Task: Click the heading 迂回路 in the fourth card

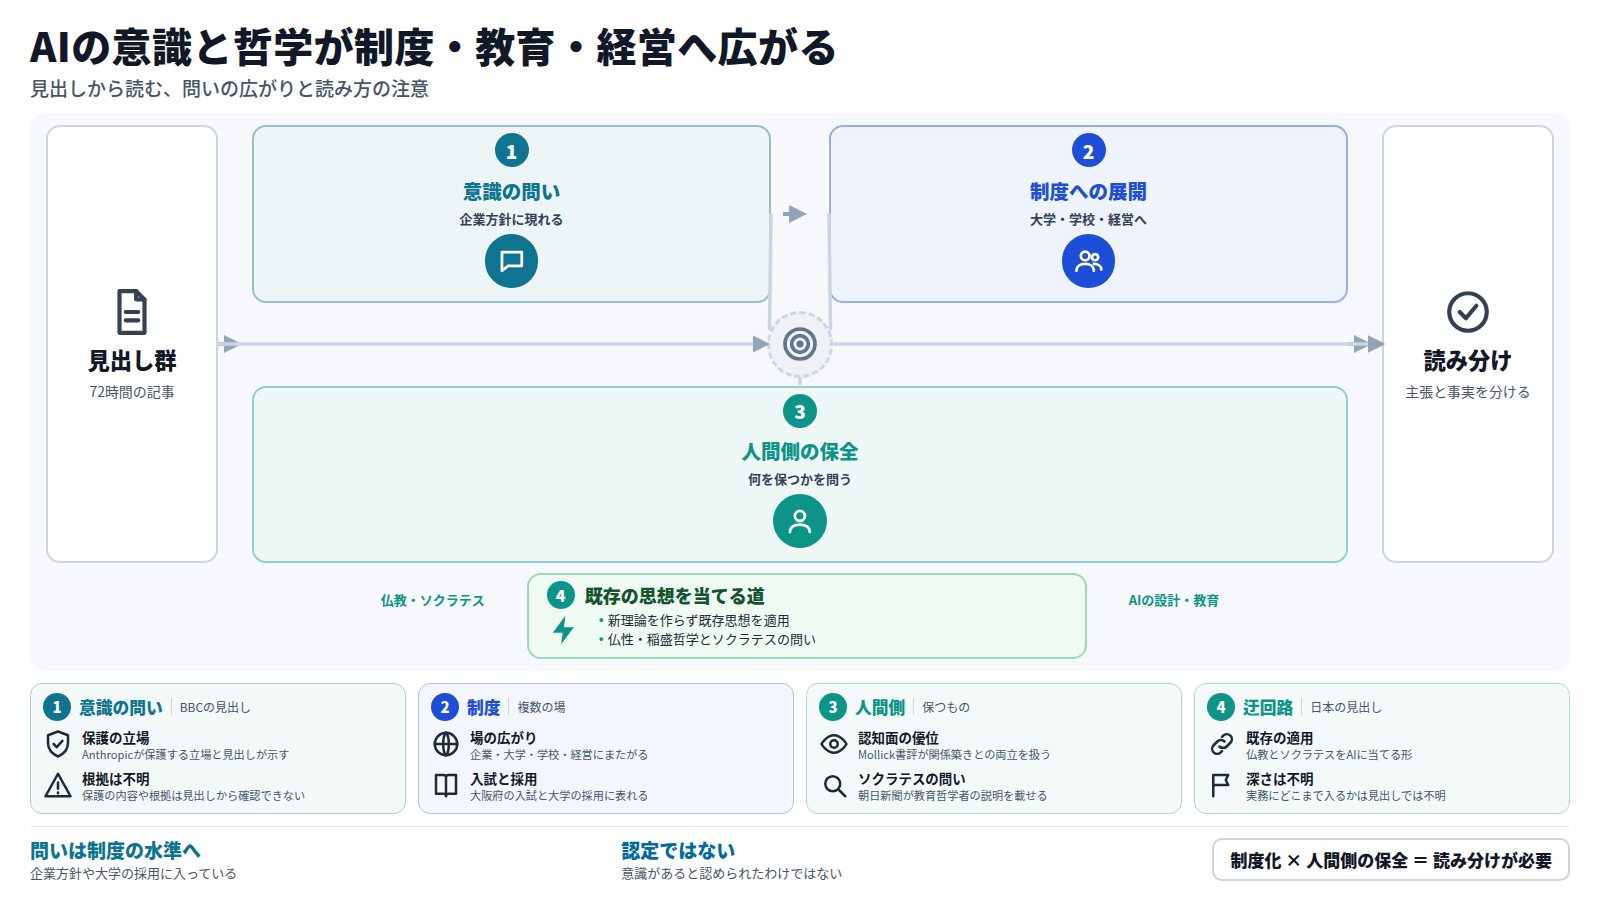Action: 1268,707
